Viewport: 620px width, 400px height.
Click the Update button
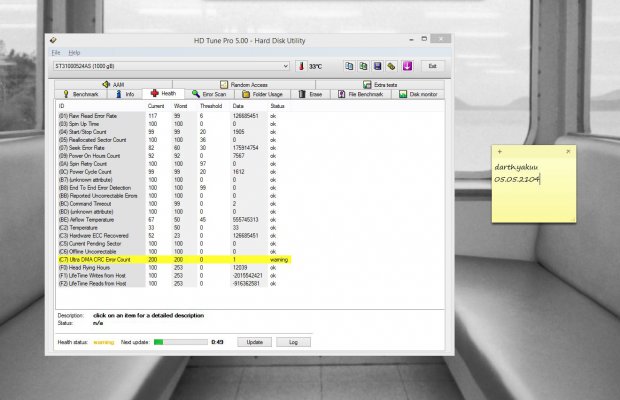(254, 342)
